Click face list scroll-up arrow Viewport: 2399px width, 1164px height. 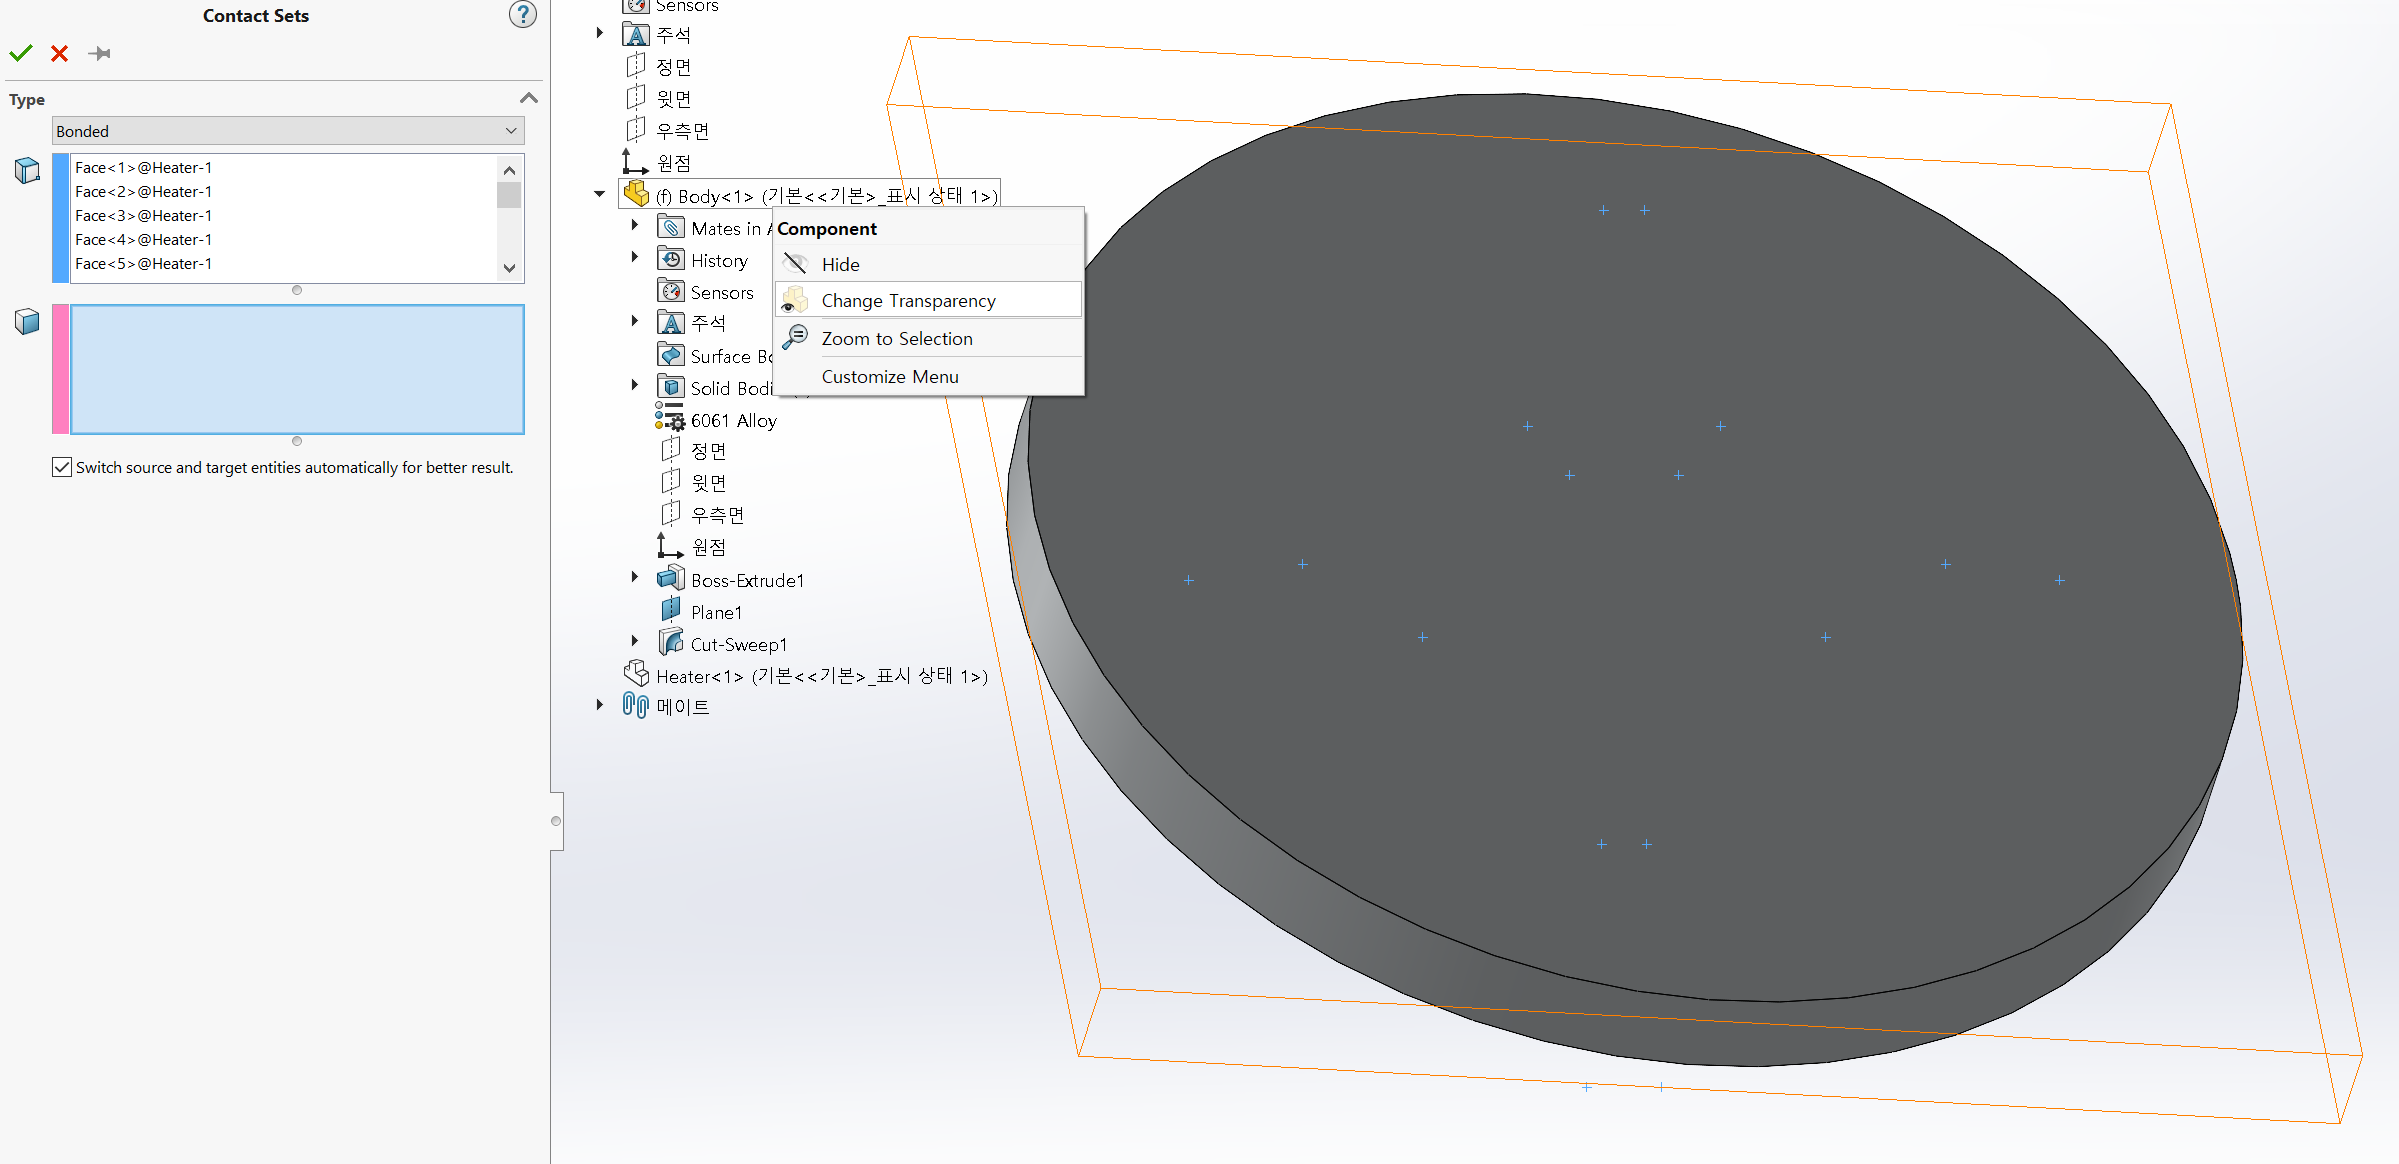[x=509, y=170]
